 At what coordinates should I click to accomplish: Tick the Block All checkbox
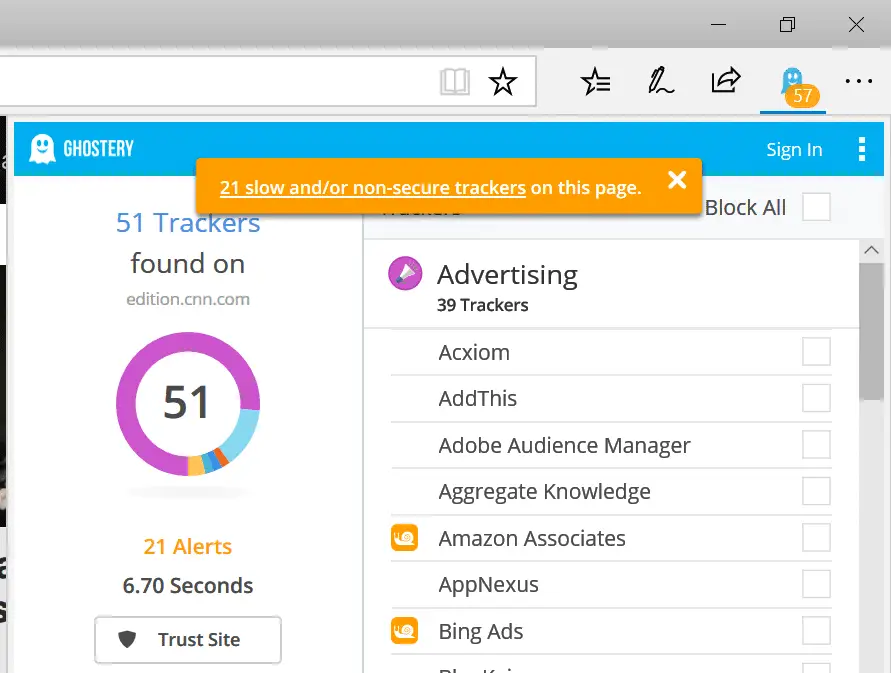click(x=817, y=207)
